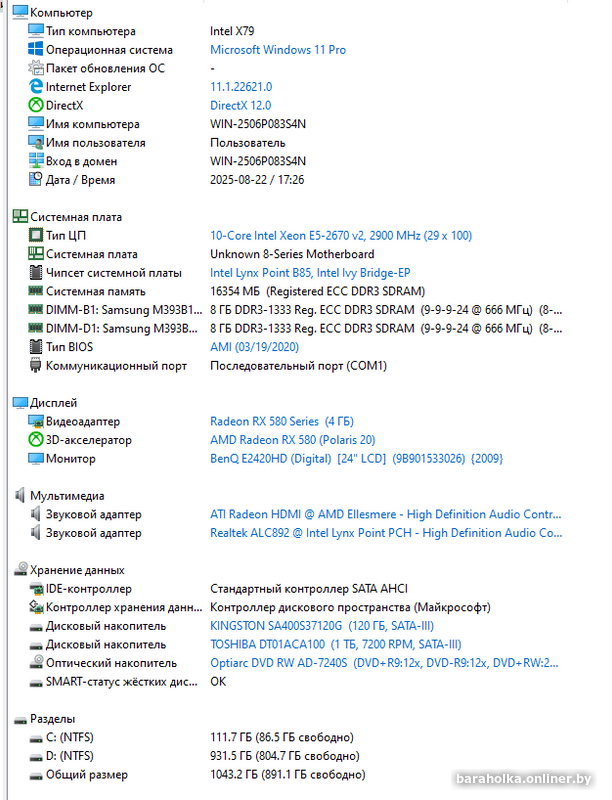Click the Мультимедиа speaker section icon
The width and height of the screenshot is (612, 800).
pos(20,495)
